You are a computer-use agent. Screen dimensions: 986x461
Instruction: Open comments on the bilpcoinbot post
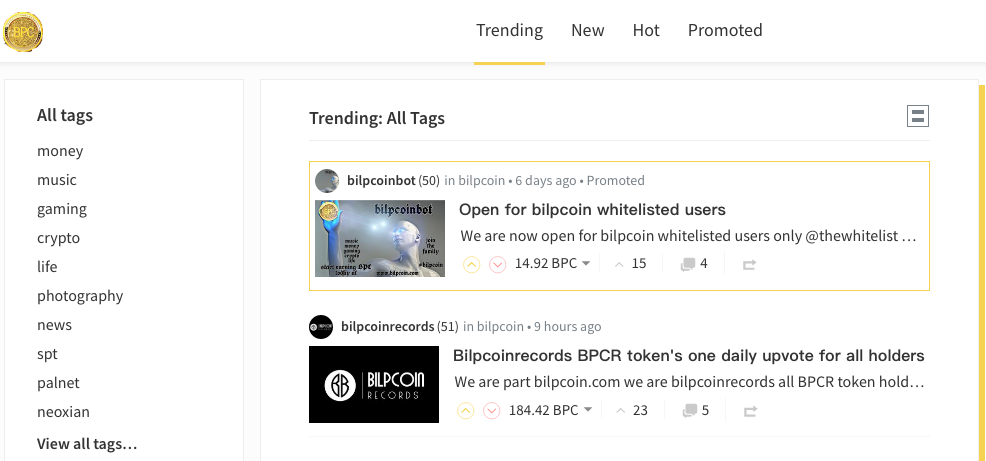point(693,264)
